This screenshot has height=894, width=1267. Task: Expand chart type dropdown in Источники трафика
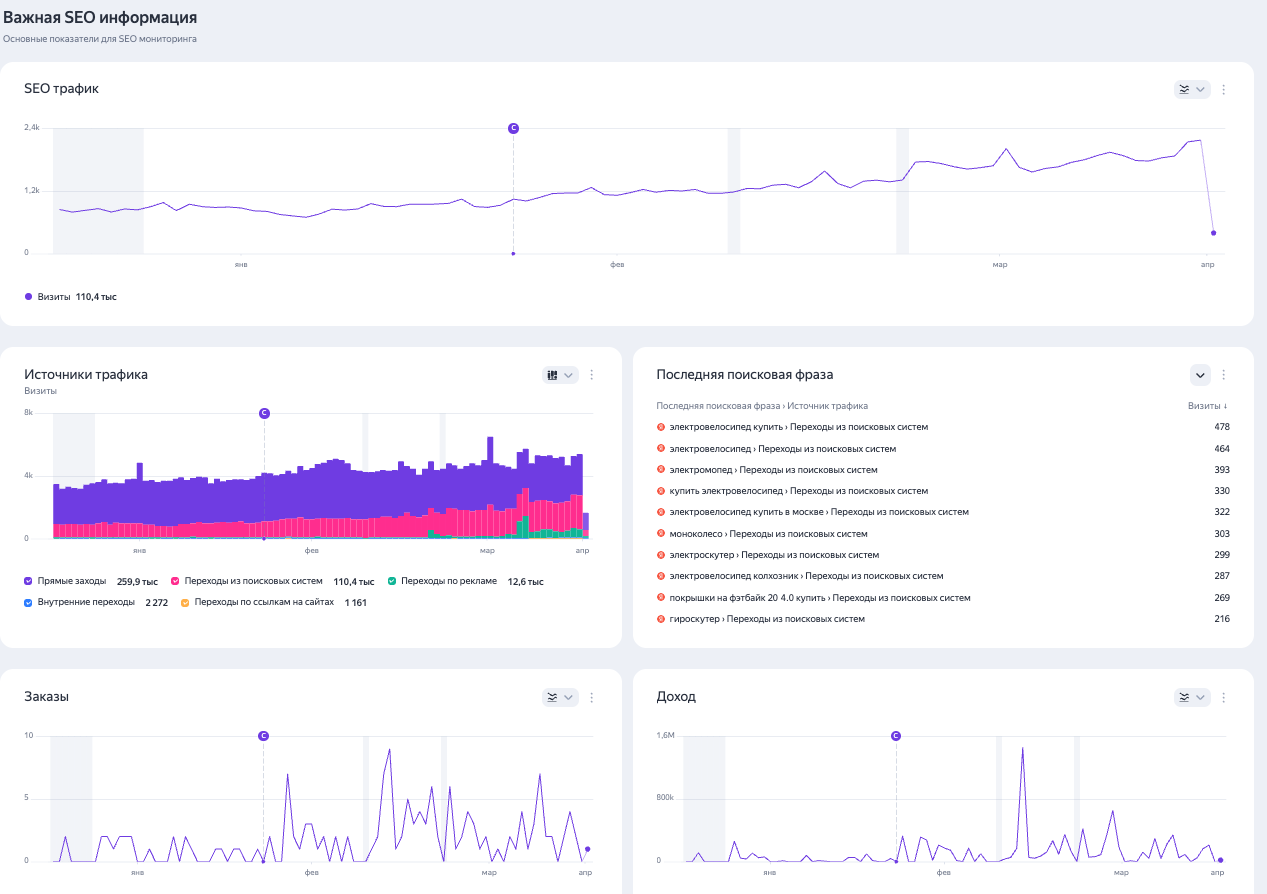pos(559,375)
